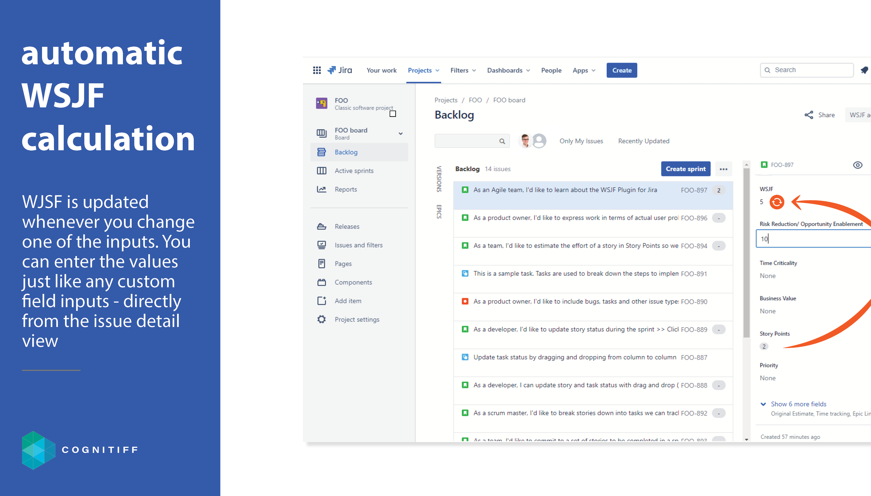Click the FOO project avatar icon
This screenshot has width=871, height=496.
click(322, 103)
